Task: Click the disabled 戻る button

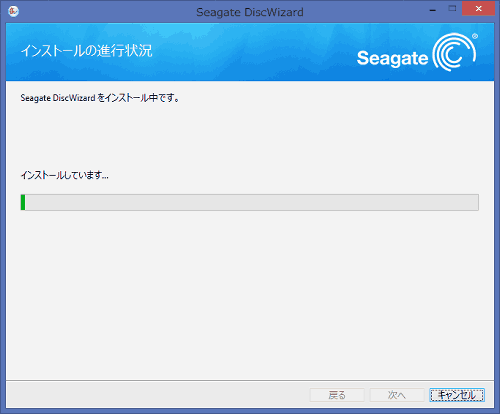Action: [x=337, y=395]
